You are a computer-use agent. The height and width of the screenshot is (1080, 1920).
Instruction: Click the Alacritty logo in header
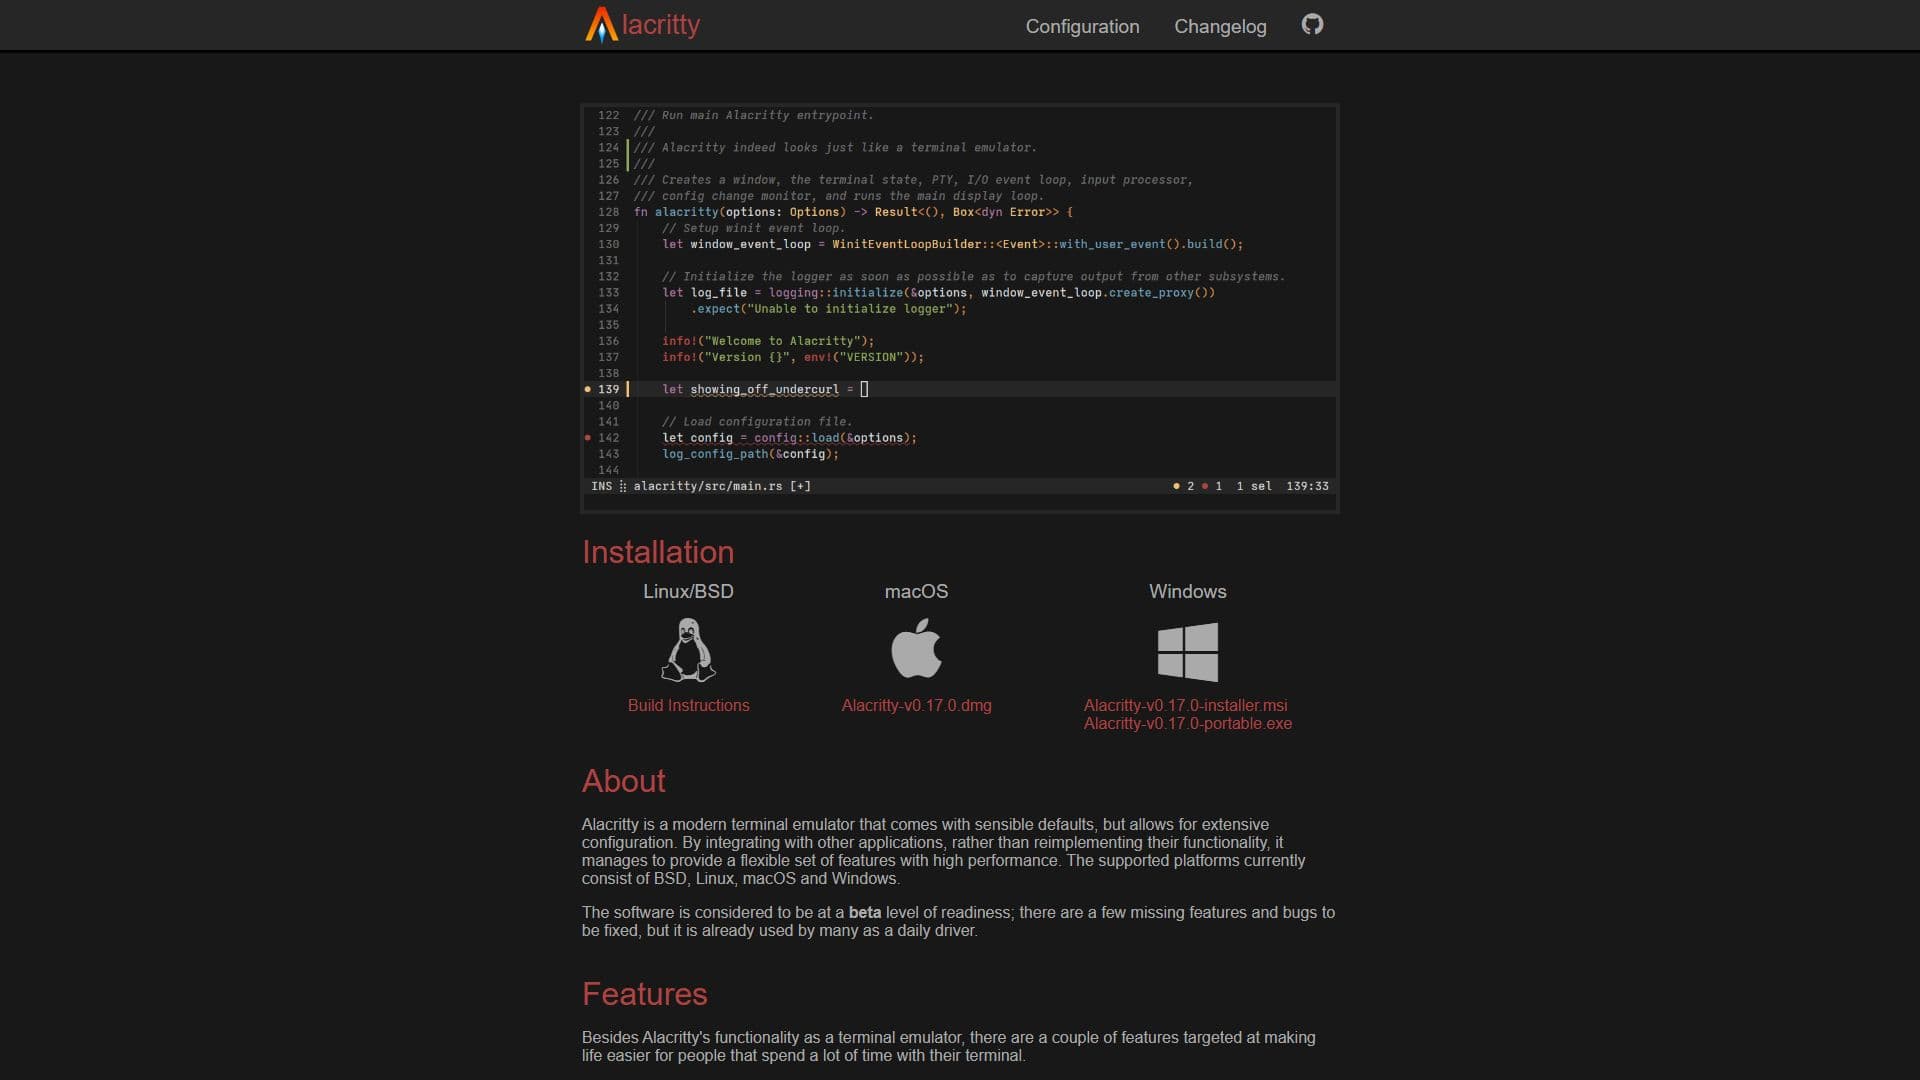coord(642,25)
